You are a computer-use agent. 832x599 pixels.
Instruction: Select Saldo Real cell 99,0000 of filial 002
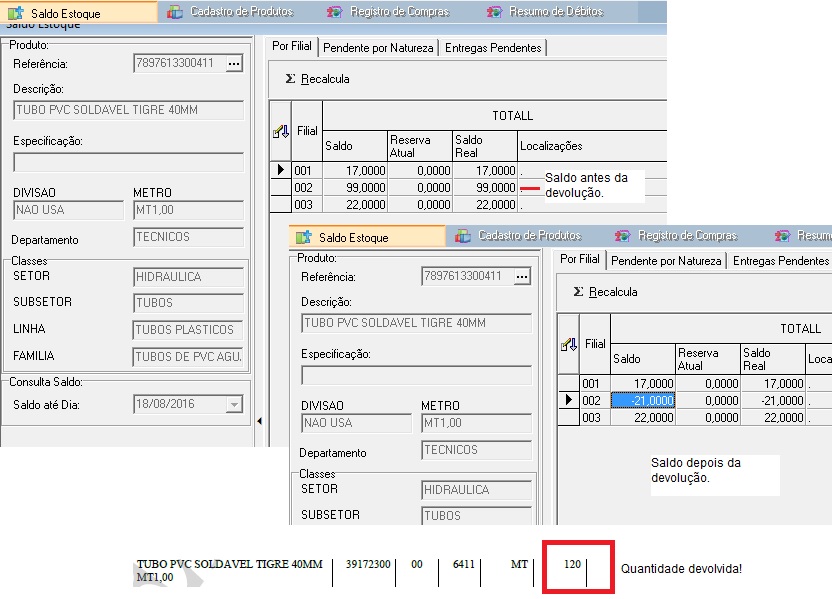(x=485, y=188)
